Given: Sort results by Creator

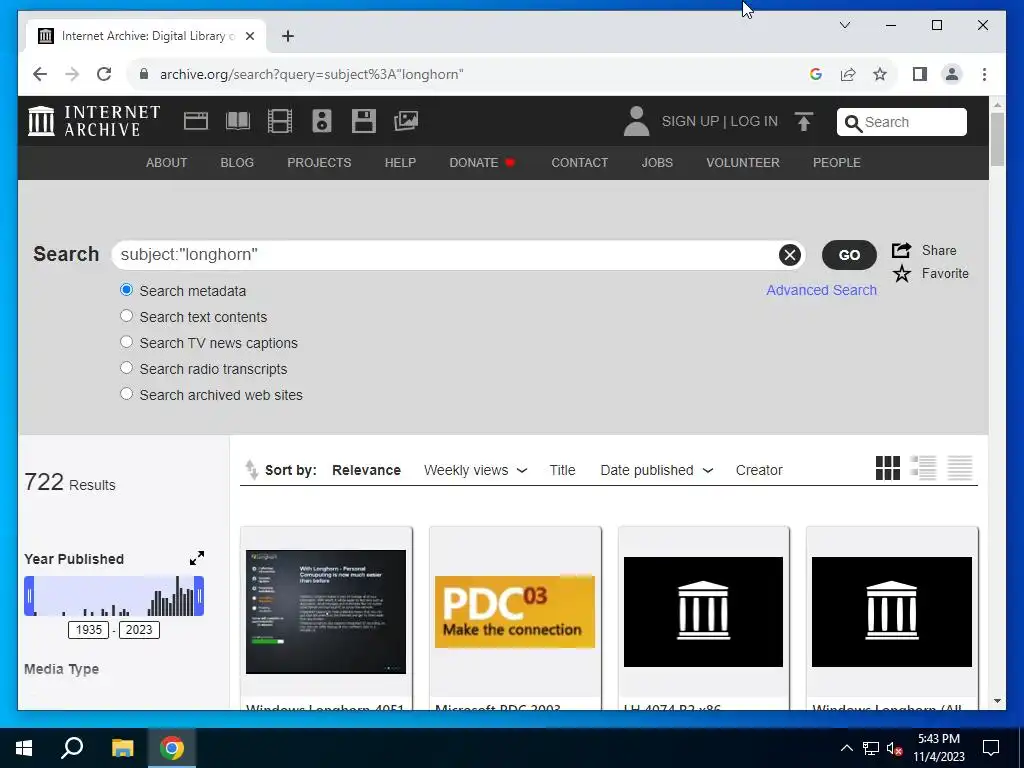Looking at the screenshot, I should [x=759, y=470].
